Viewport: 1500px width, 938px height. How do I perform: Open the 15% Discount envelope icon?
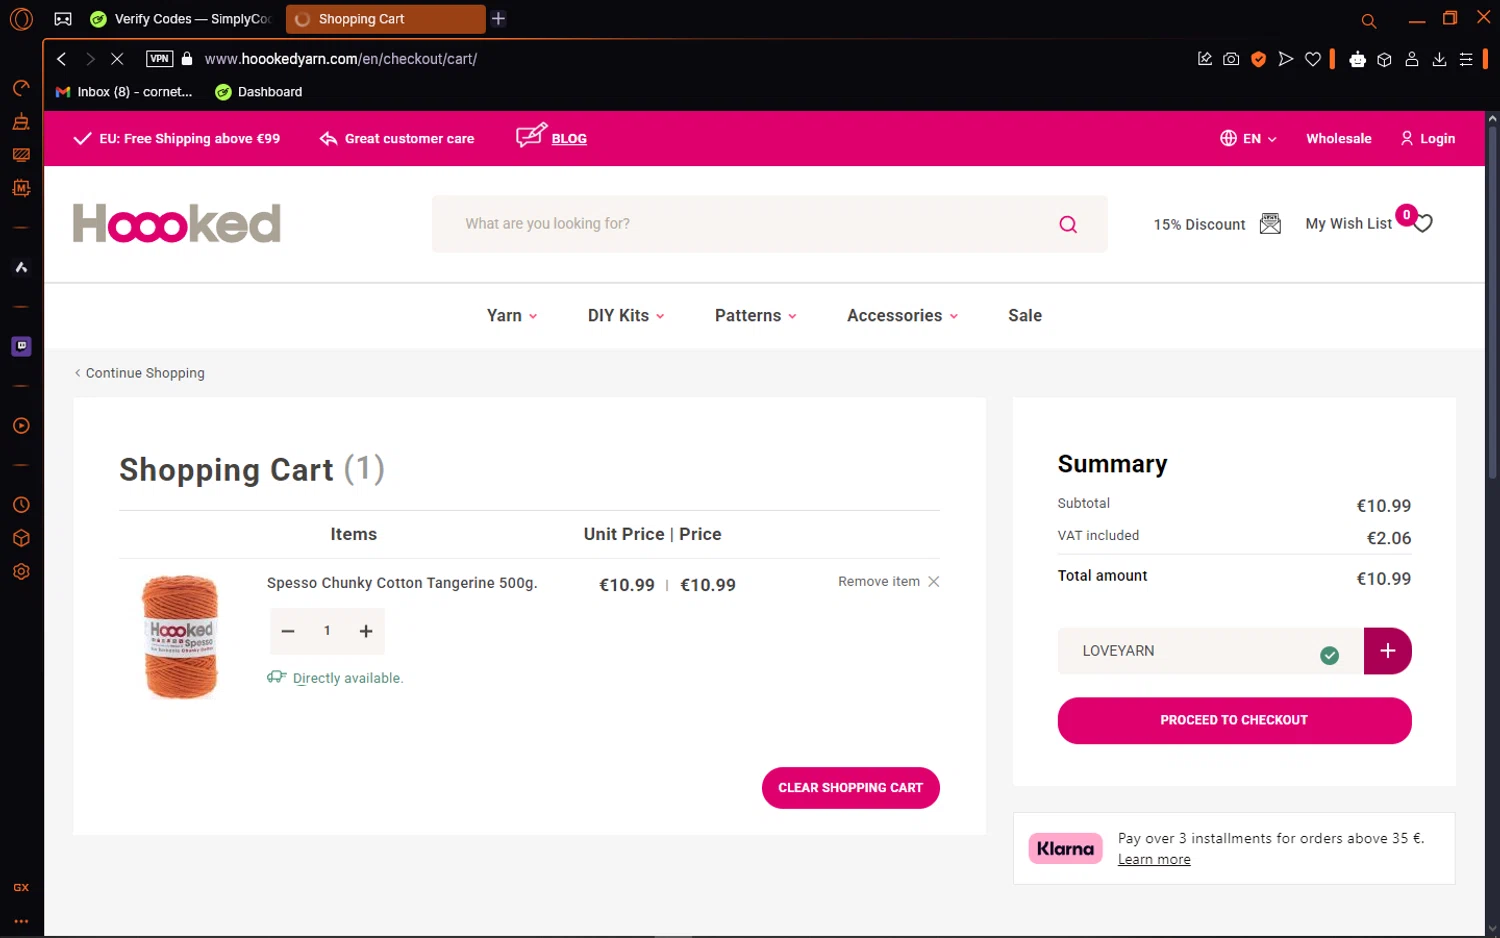click(x=1270, y=224)
